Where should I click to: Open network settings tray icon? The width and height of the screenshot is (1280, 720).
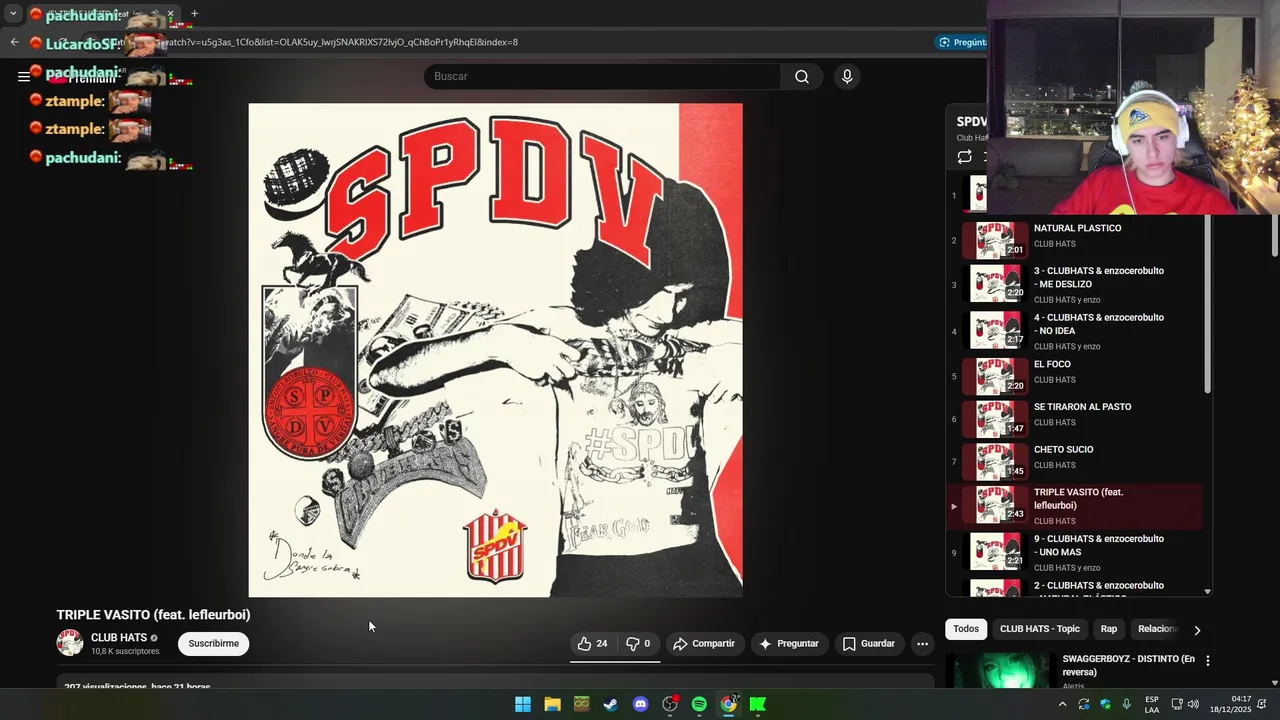1177,704
